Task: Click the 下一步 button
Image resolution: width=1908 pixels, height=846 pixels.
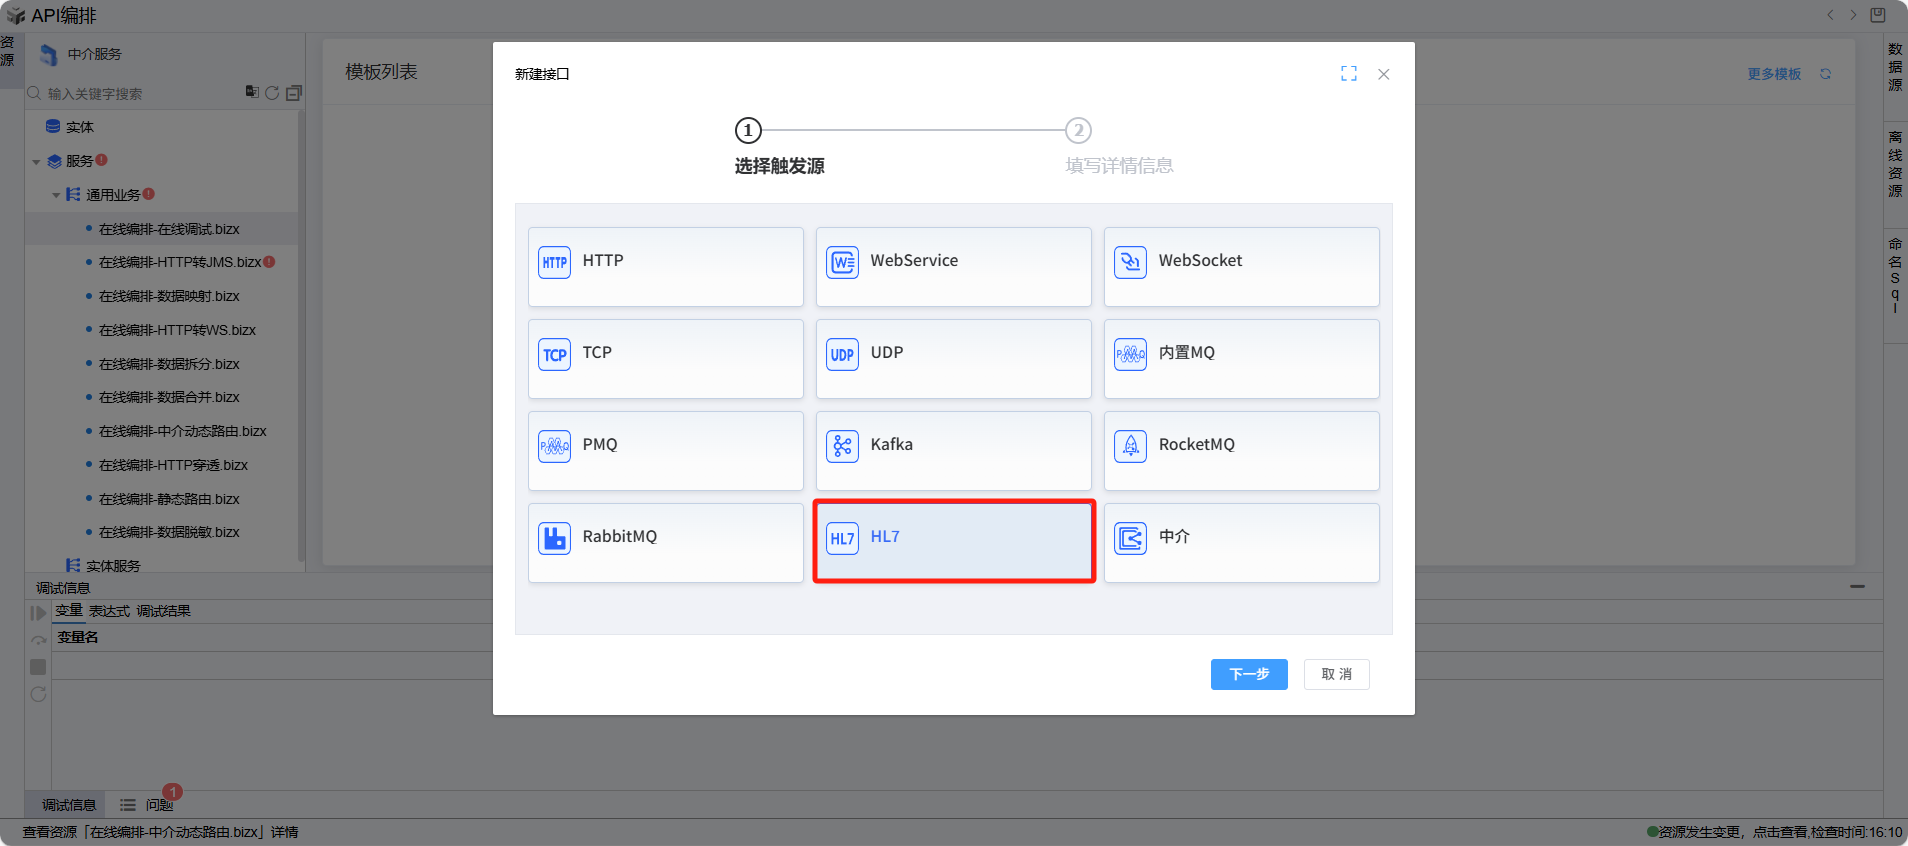Action: (1248, 674)
